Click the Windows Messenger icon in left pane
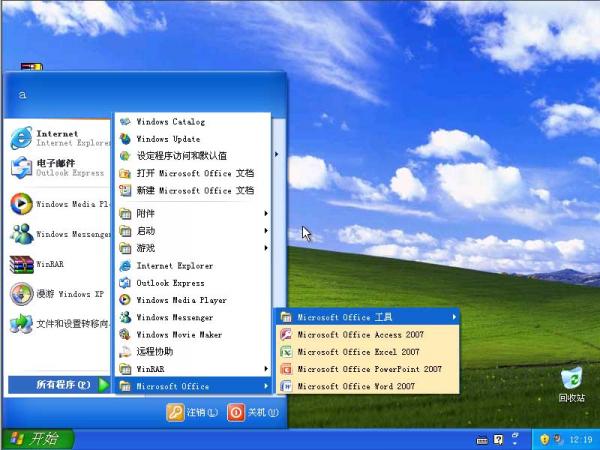 pyautogui.click(x=21, y=234)
